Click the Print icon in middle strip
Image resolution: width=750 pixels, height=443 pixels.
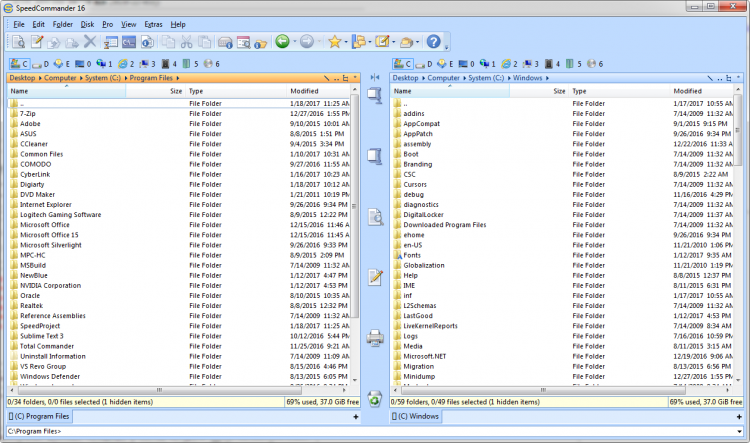375,337
